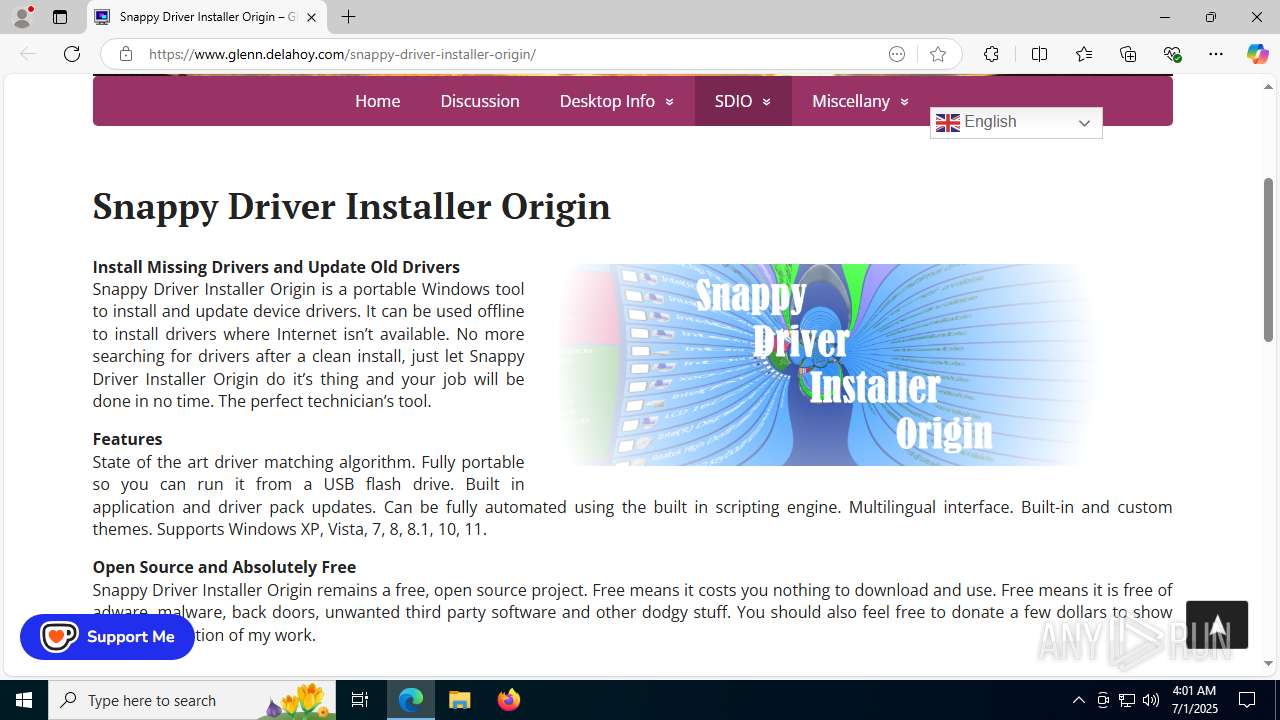Click 'Open Source and Absolutely Free' subheading

[224, 567]
